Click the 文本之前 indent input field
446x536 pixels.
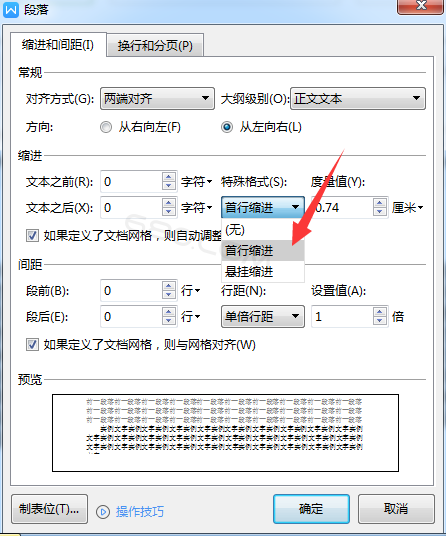click(x=131, y=182)
